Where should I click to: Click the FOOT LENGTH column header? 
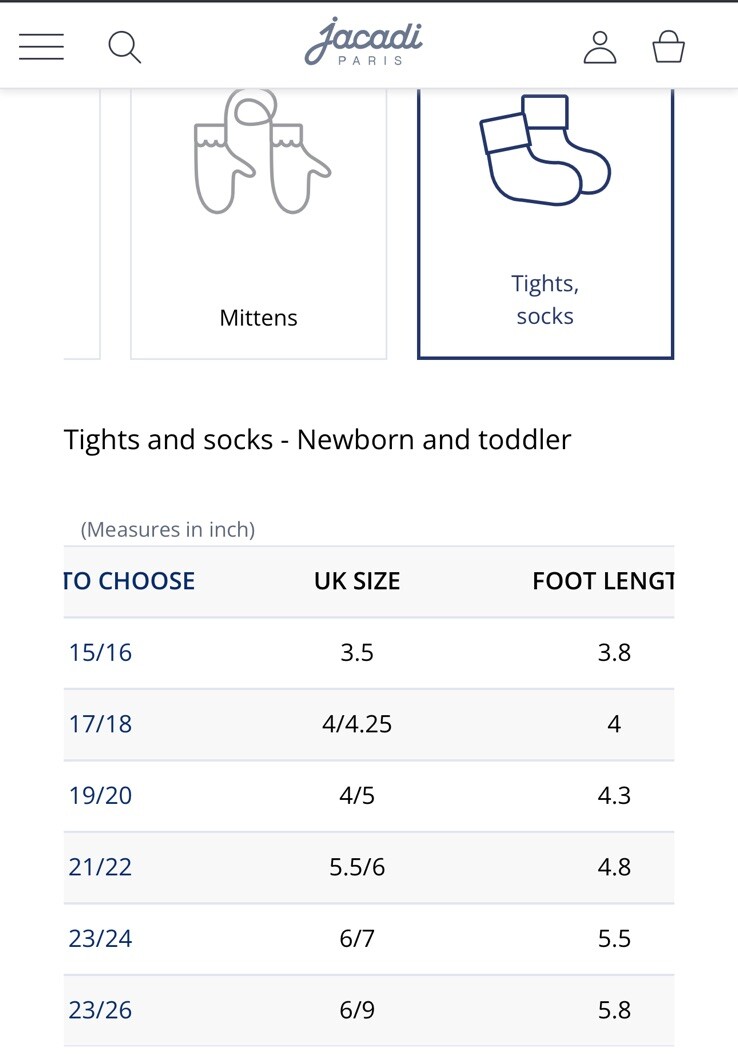coord(603,581)
